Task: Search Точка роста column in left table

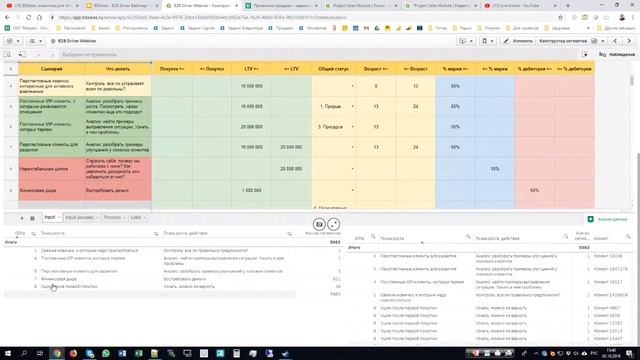Action: 156,233
